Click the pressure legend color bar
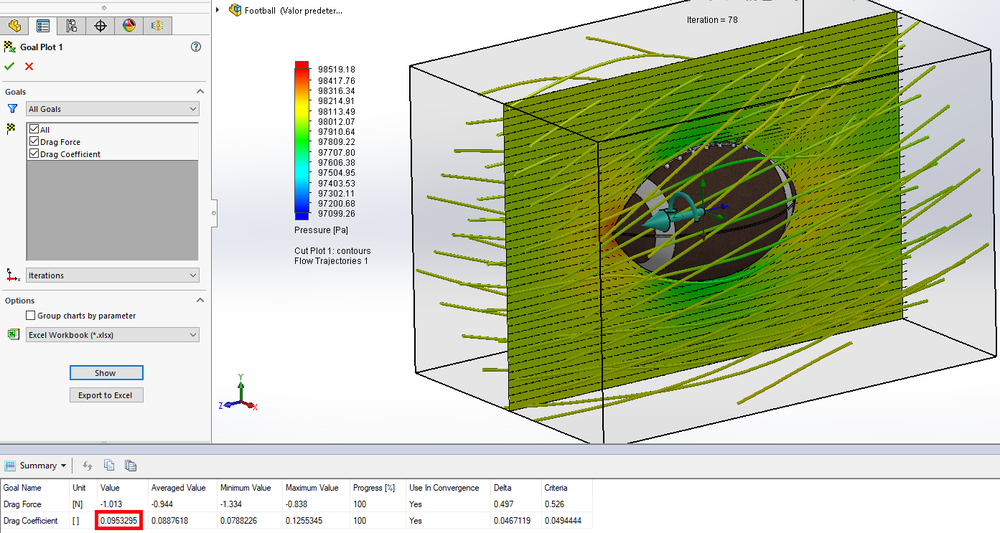Image resolution: width=1000 pixels, height=533 pixels. tap(302, 140)
